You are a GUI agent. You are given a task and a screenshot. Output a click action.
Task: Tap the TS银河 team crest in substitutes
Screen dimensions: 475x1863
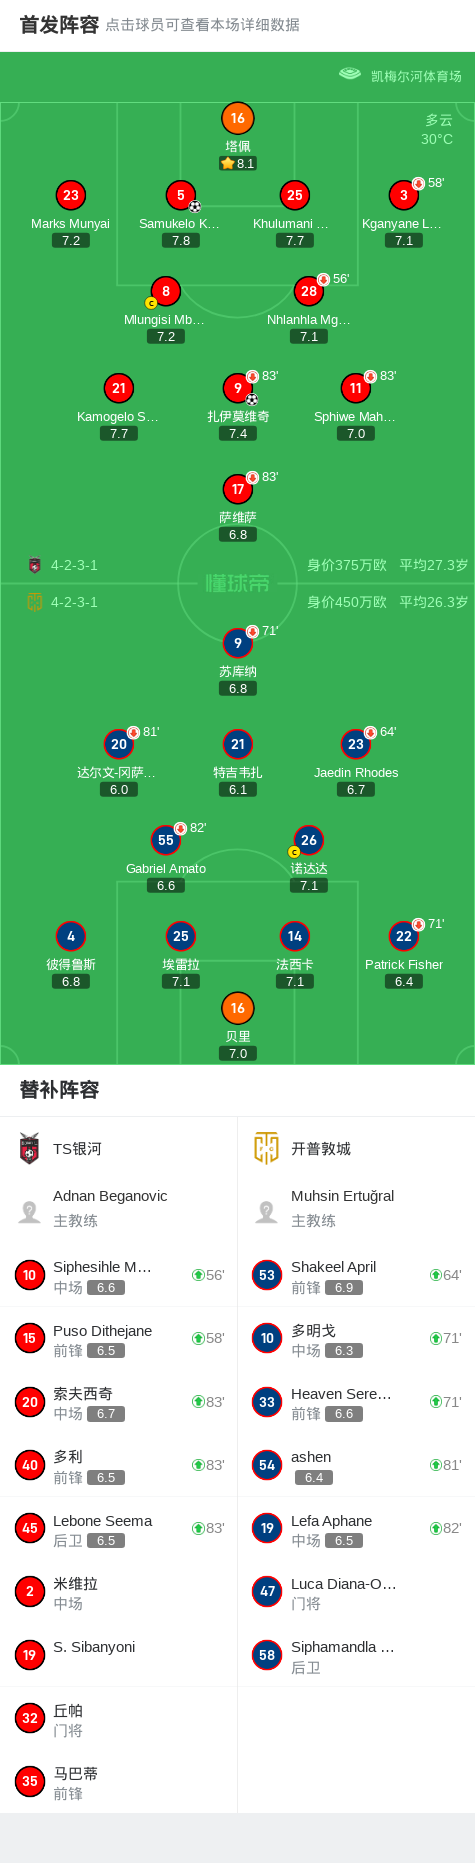[29, 1149]
